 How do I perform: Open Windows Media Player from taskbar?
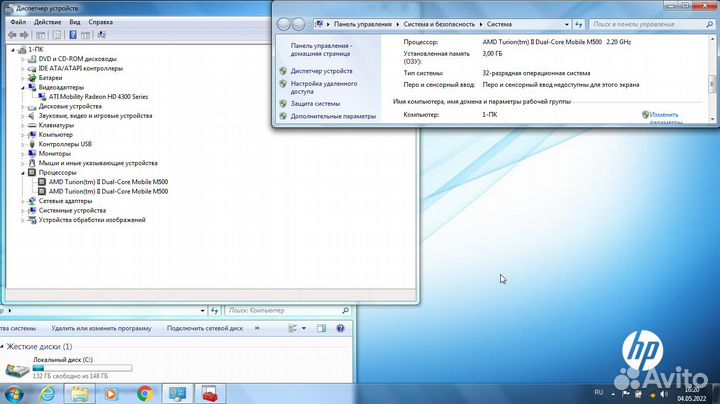pos(112,394)
